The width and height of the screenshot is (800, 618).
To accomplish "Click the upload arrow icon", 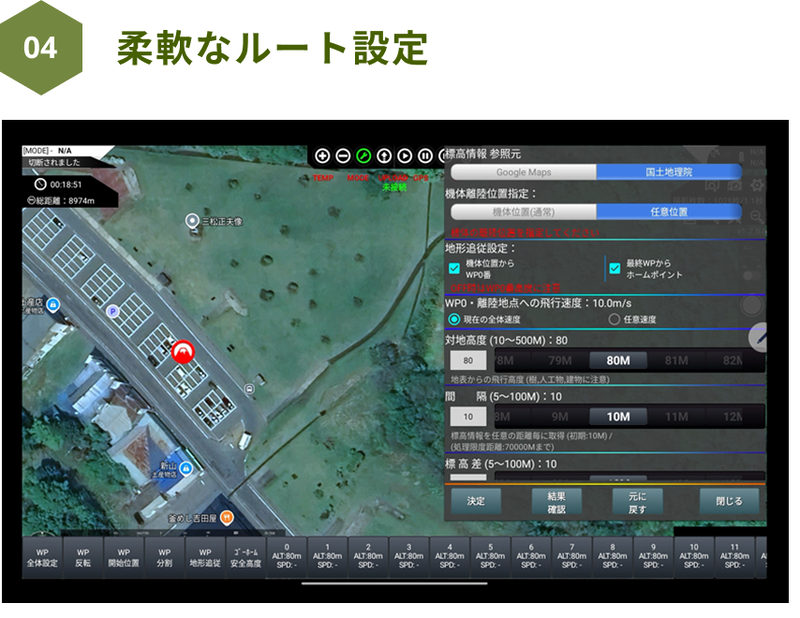I will click(384, 156).
